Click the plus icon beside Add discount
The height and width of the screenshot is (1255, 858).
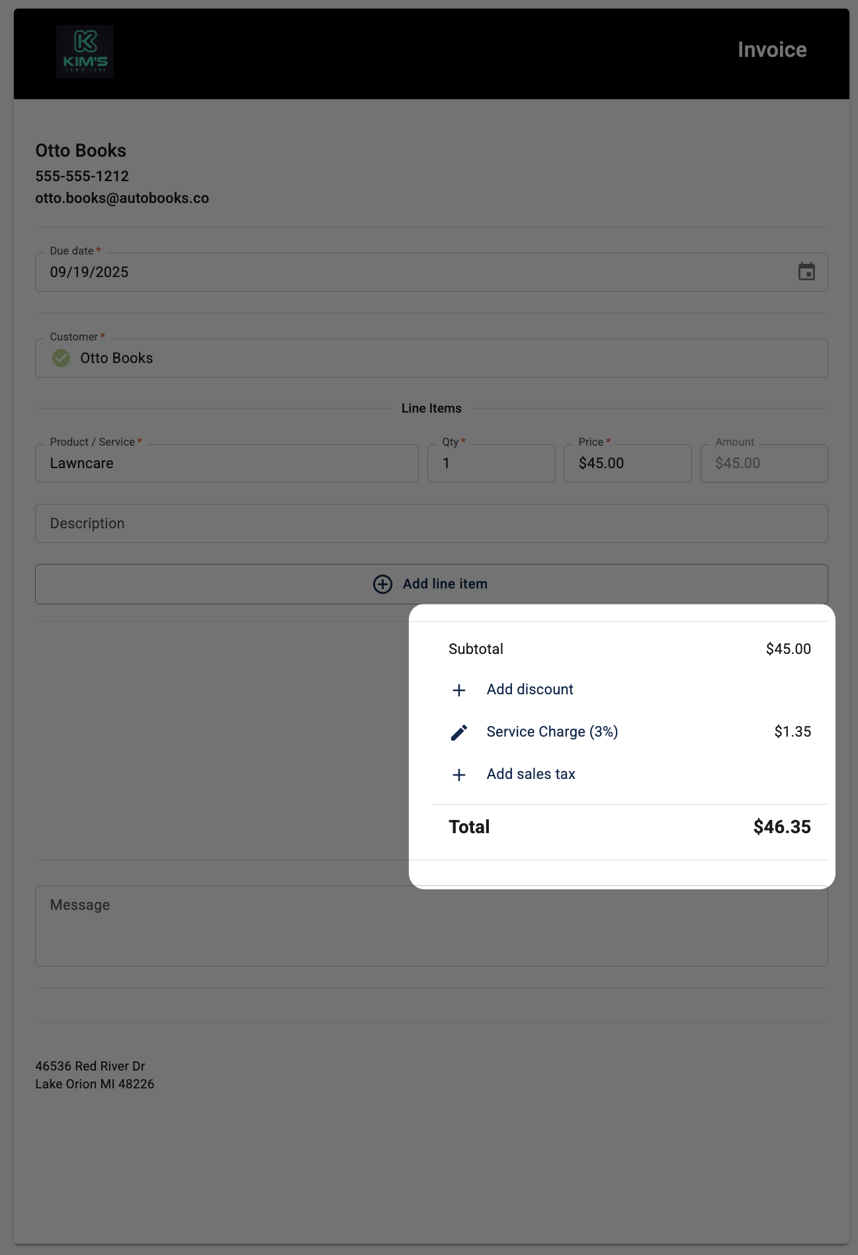(459, 690)
